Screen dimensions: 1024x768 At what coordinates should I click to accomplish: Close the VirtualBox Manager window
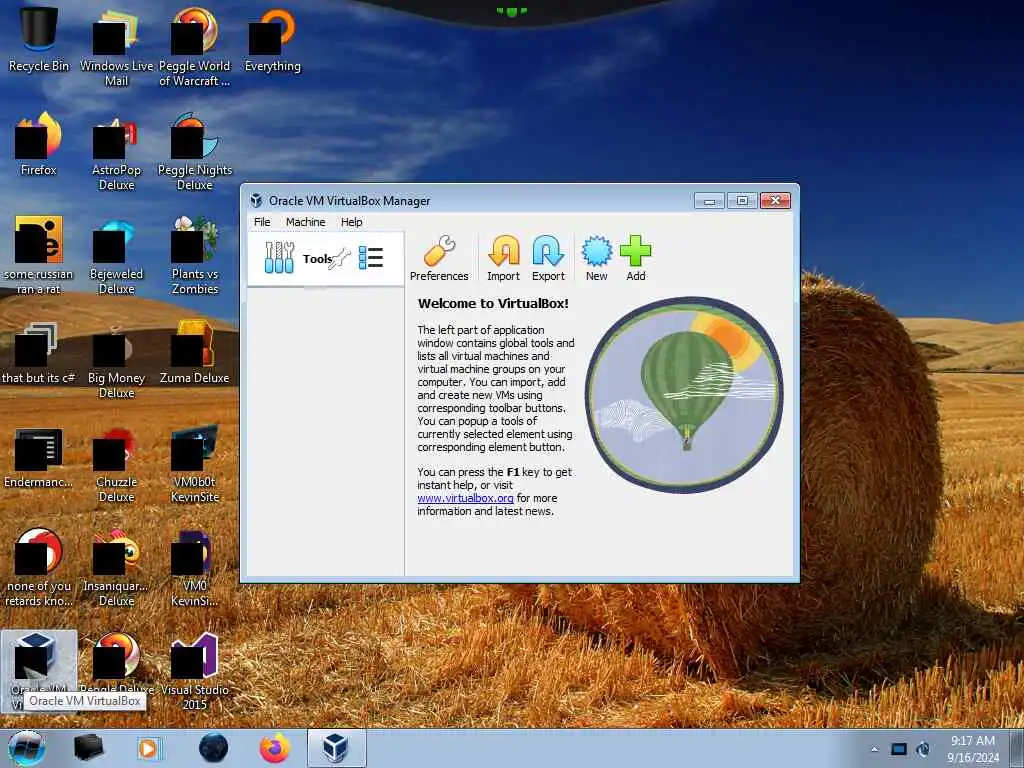(775, 200)
